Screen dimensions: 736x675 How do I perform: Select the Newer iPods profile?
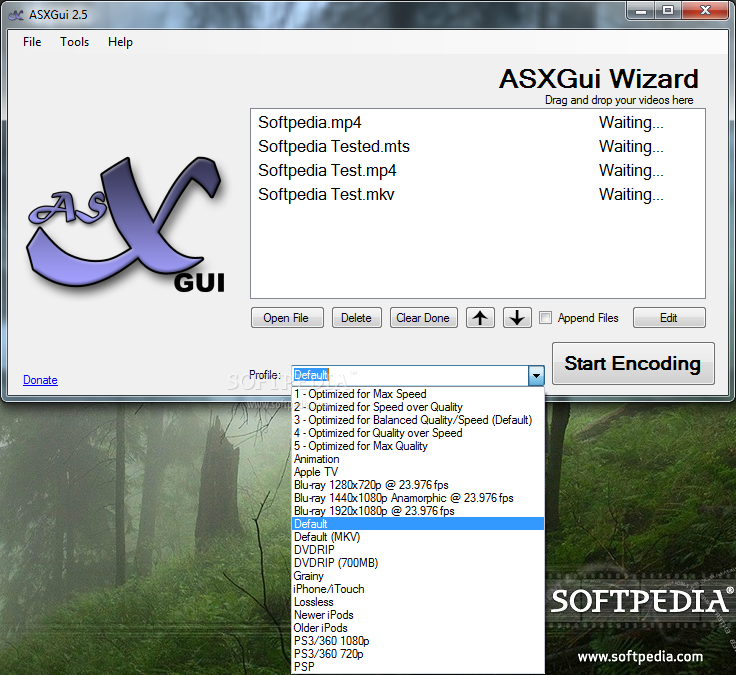coord(418,615)
